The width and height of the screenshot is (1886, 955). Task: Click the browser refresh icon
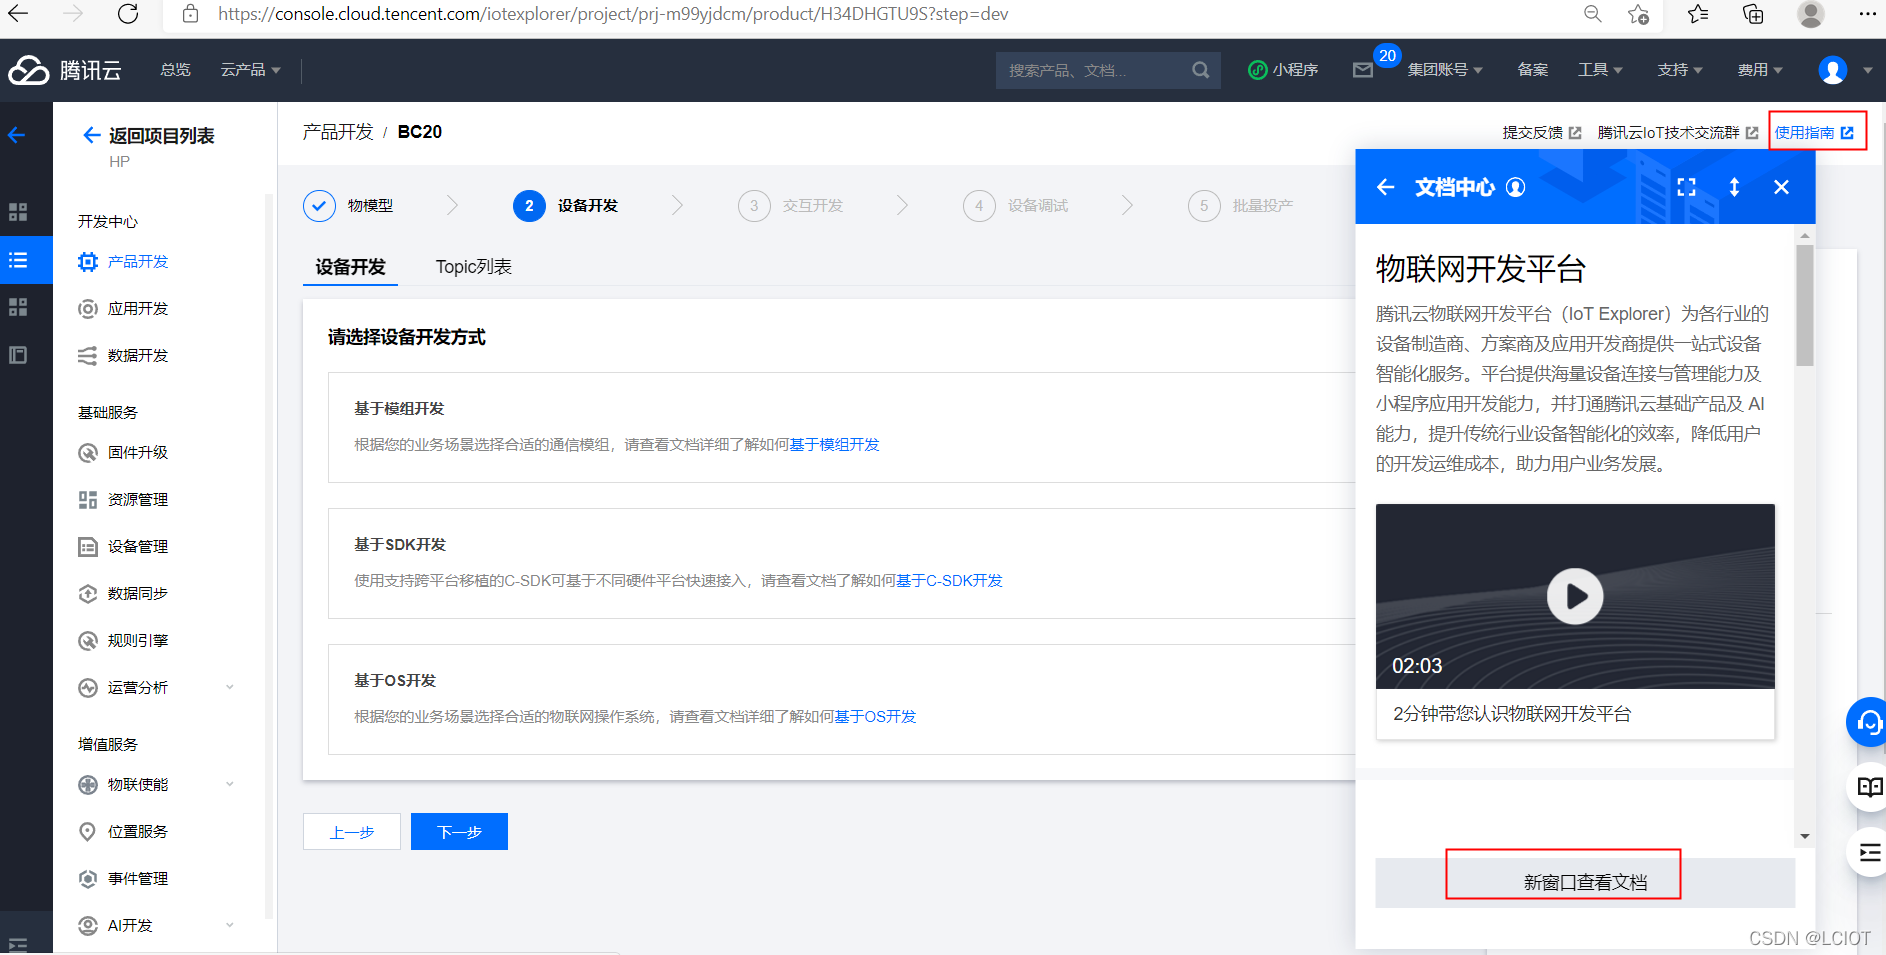[128, 14]
